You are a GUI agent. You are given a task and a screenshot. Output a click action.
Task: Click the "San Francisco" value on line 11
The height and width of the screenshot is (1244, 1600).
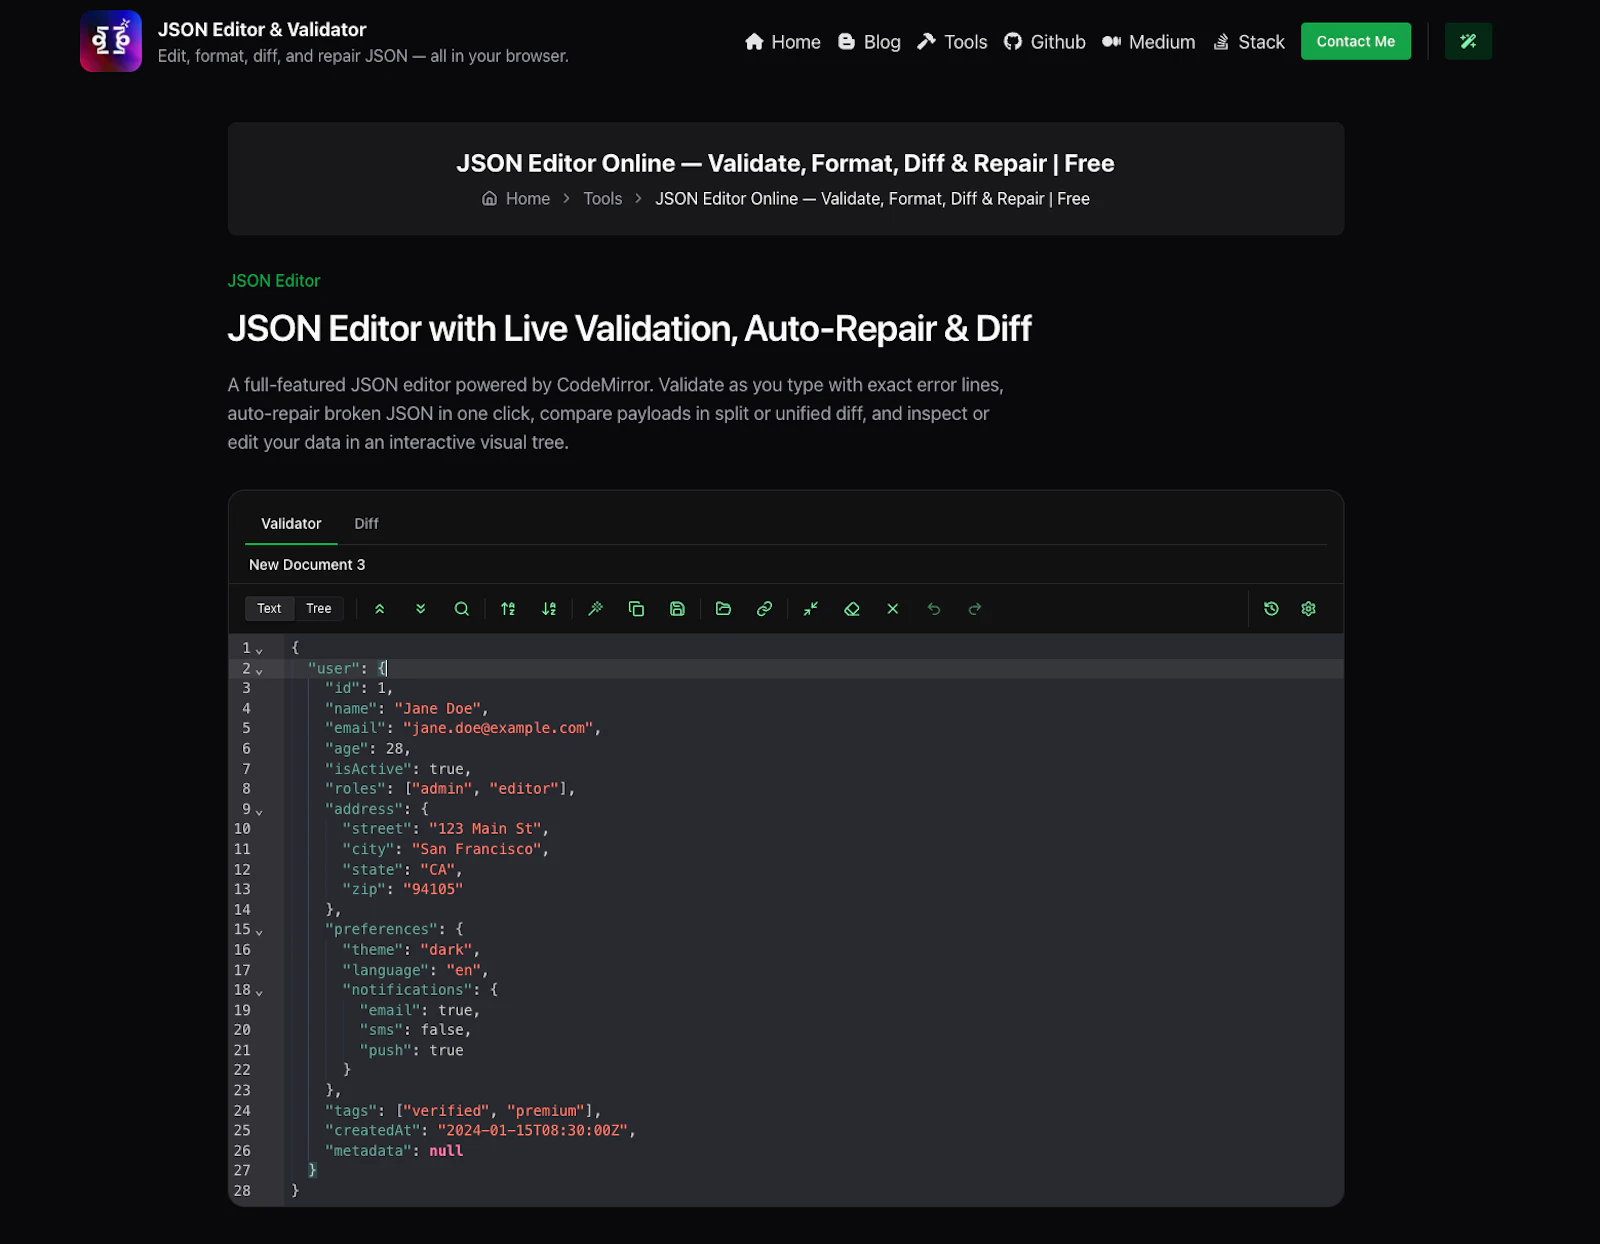pos(476,849)
